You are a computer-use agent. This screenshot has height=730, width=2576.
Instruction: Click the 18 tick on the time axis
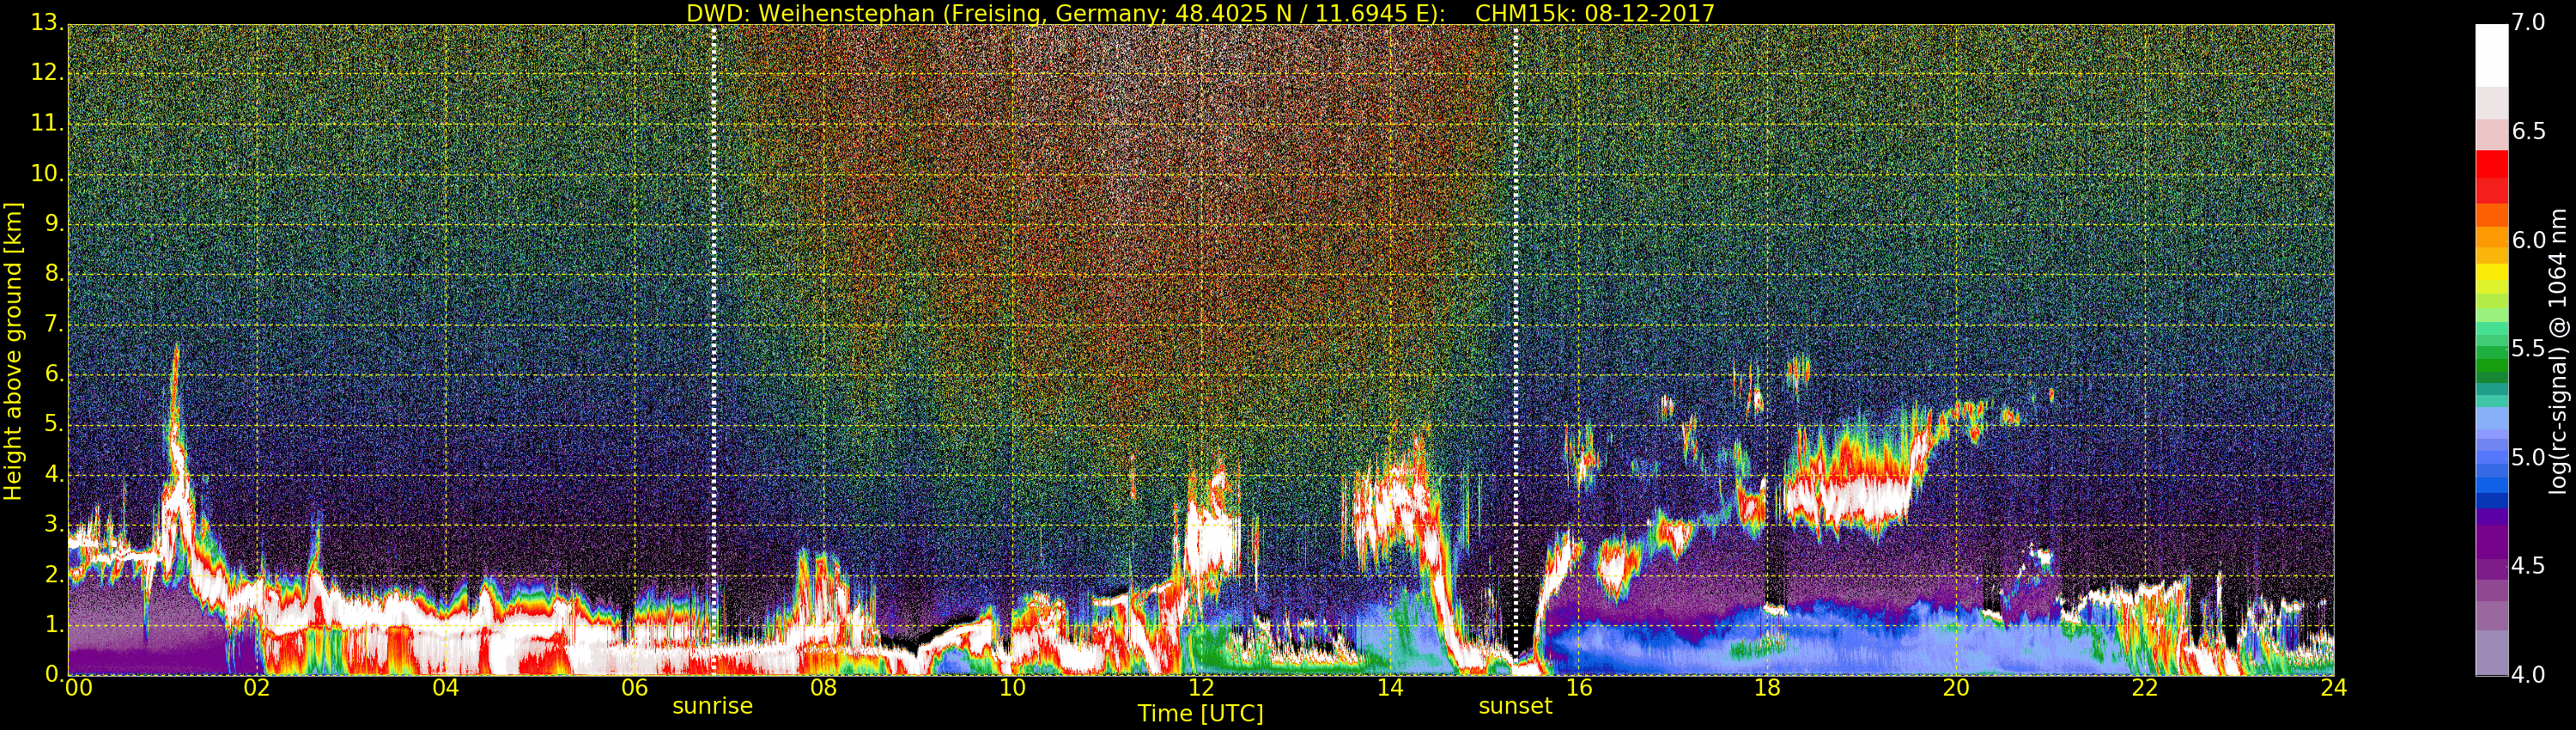click(1767, 688)
